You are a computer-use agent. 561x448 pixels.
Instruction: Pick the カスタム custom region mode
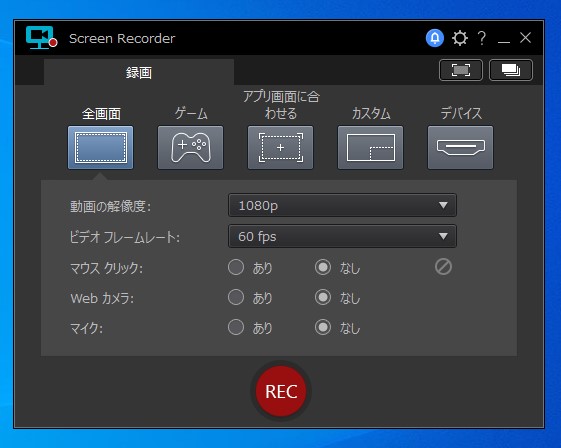pos(370,147)
